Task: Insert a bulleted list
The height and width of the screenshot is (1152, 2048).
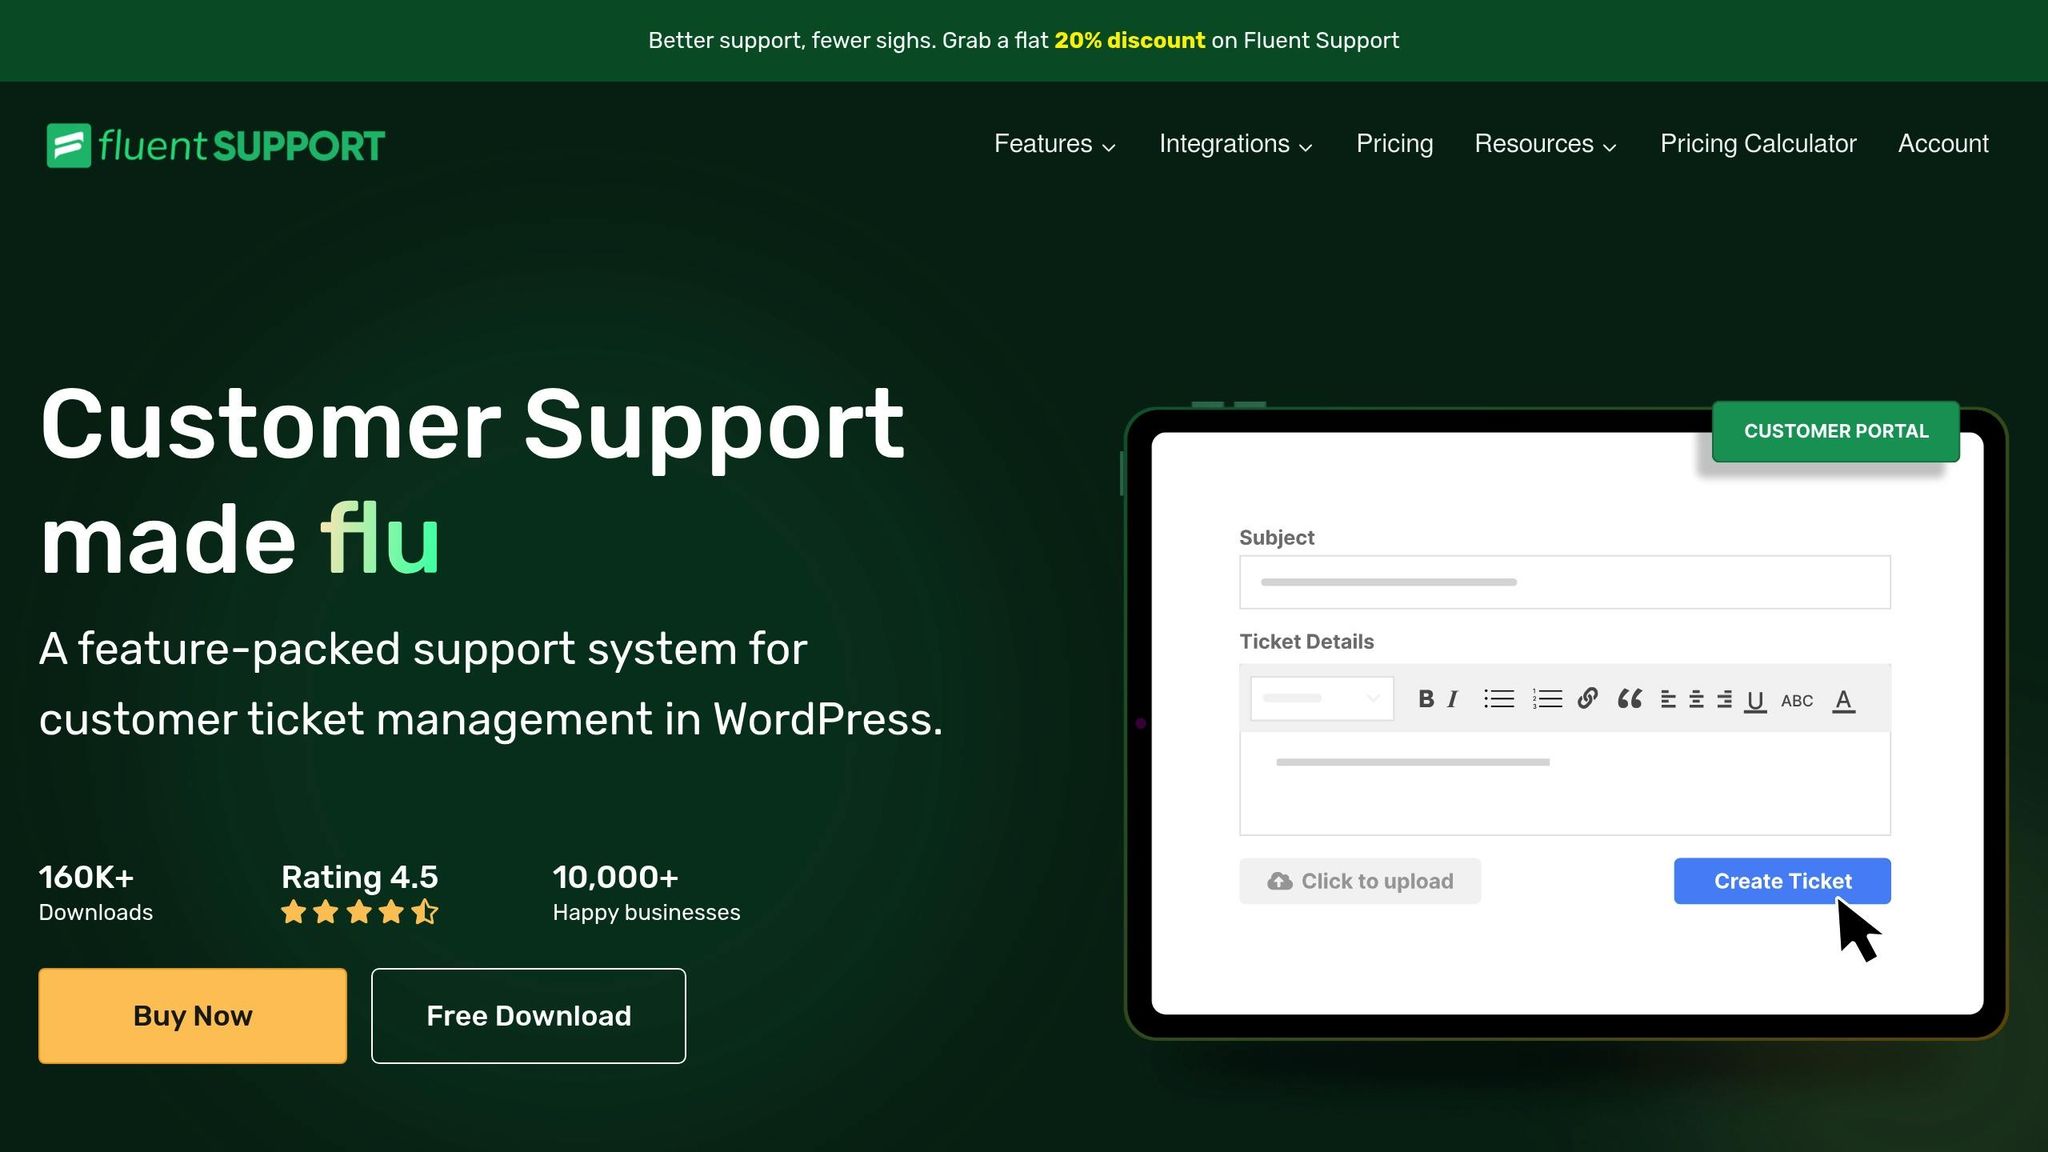Action: click(x=1498, y=698)
